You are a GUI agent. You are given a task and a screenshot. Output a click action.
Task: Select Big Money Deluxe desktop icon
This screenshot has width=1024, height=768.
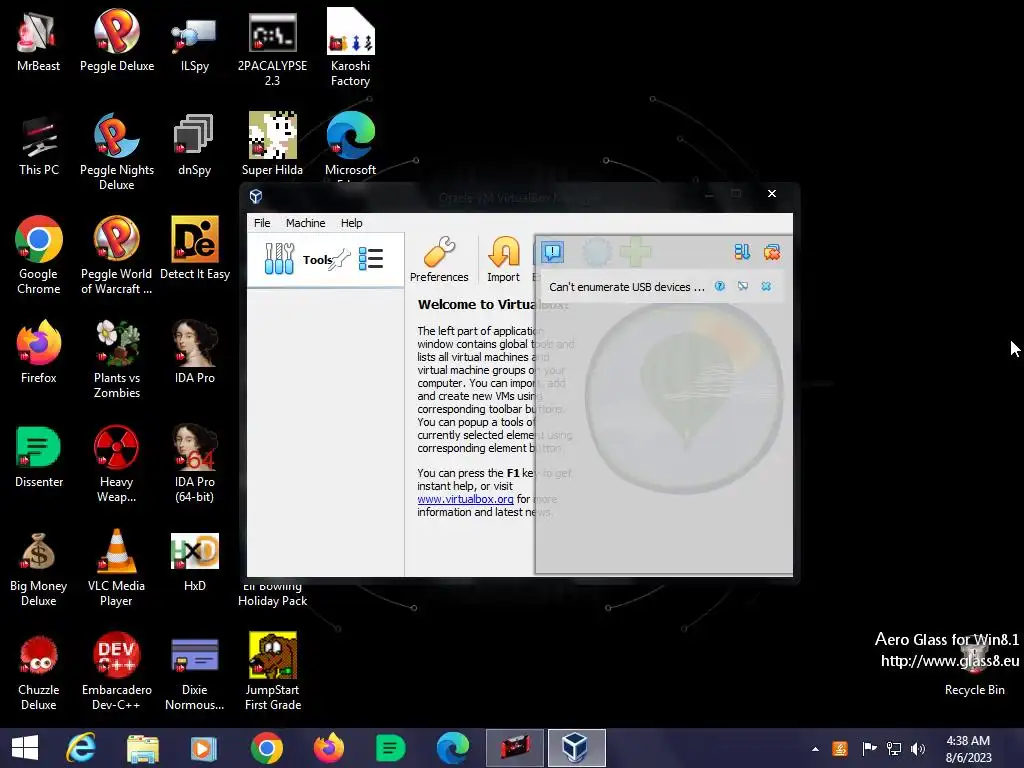(x=39, y=568)
